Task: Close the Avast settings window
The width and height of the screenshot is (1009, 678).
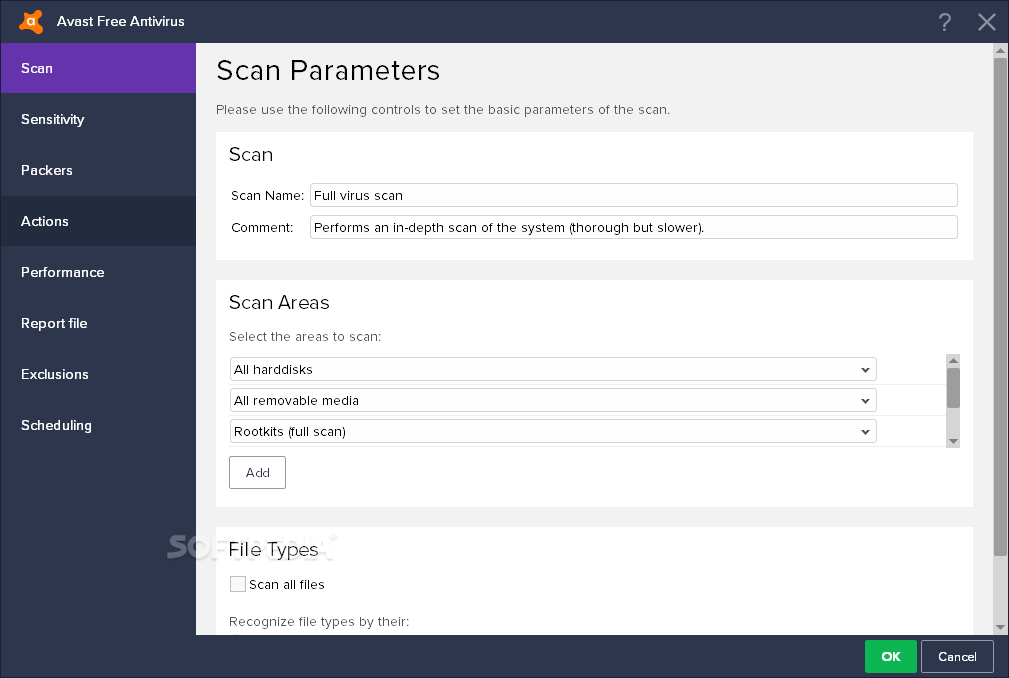Action: [x=986, y=22]
